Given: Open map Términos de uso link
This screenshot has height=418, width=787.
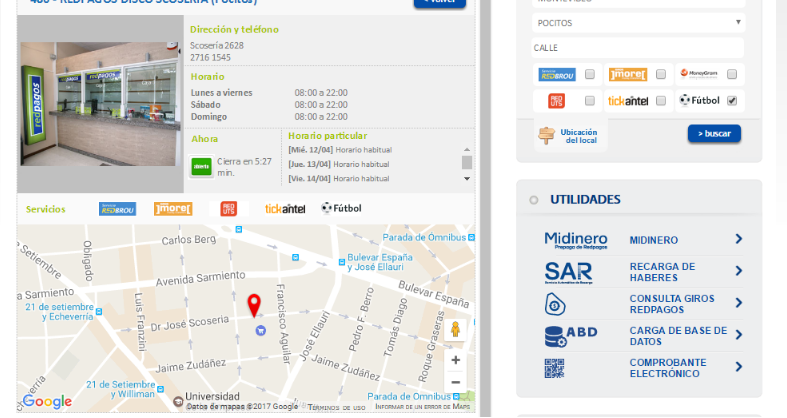Looking at the screenshot, I should (x=336, y=407).
